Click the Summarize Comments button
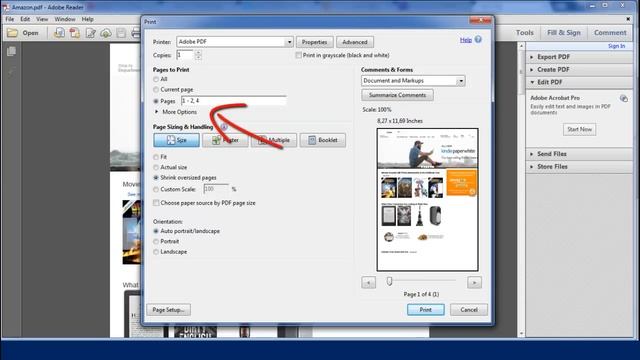 397,95
